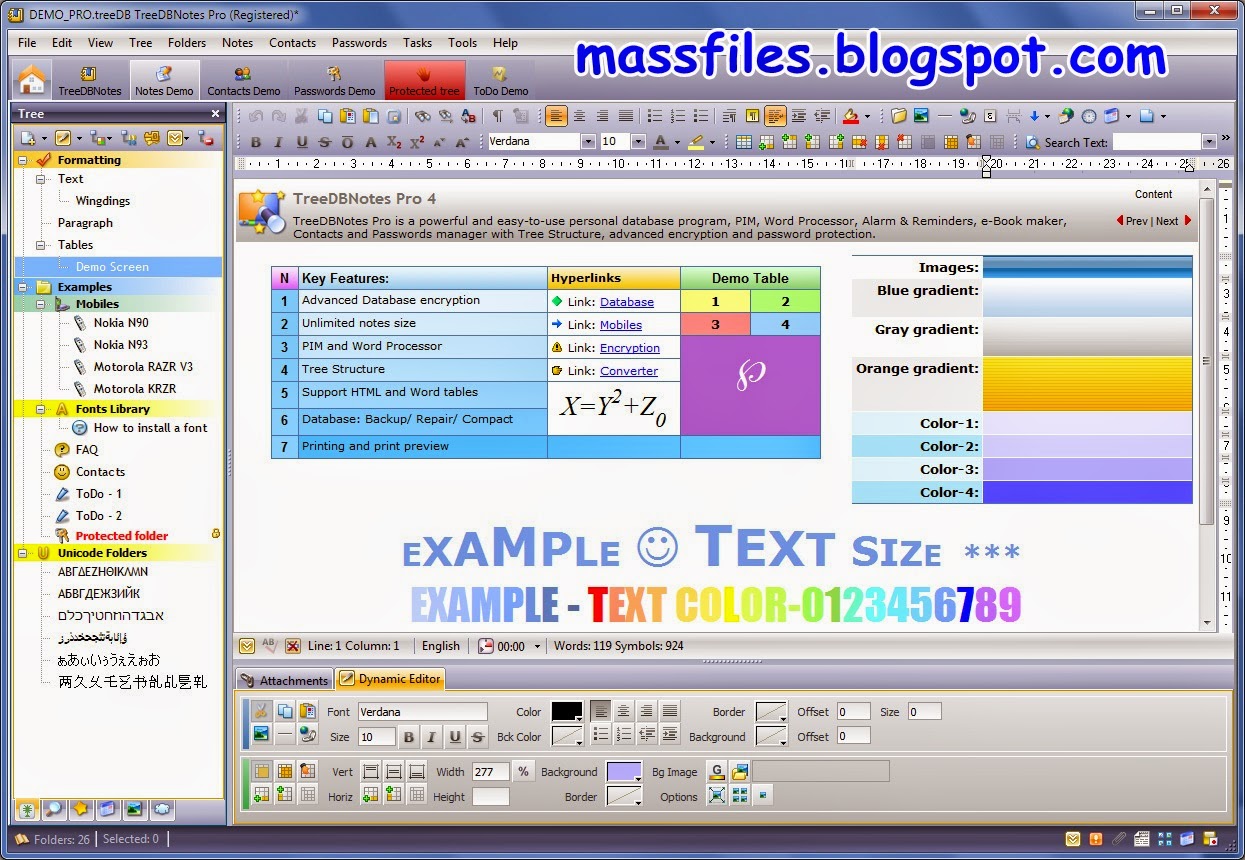Toggle Underline in the format toolbar

coord(302,142)
